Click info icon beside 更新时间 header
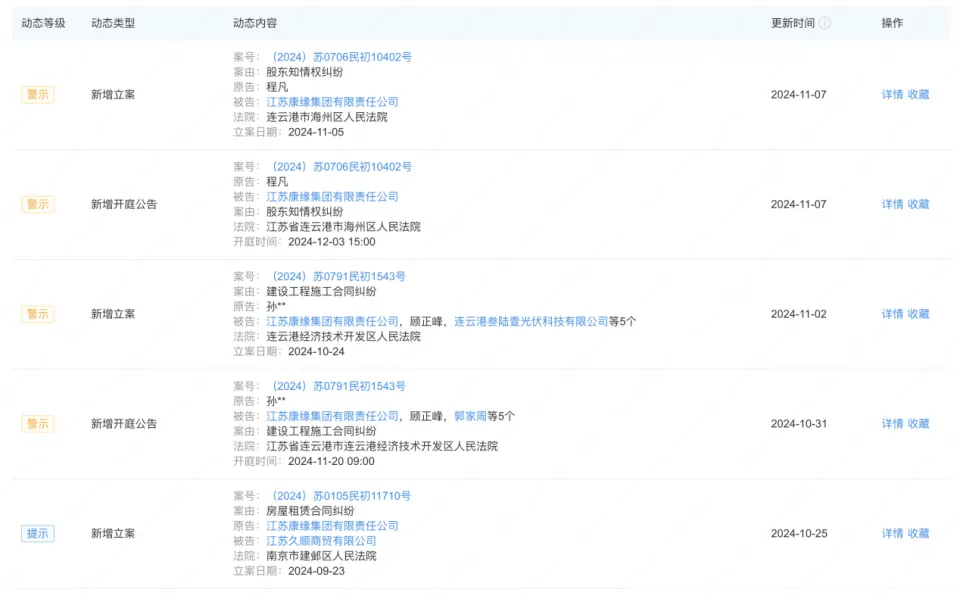This screenshot has width=960, height=596. (825, 23)
